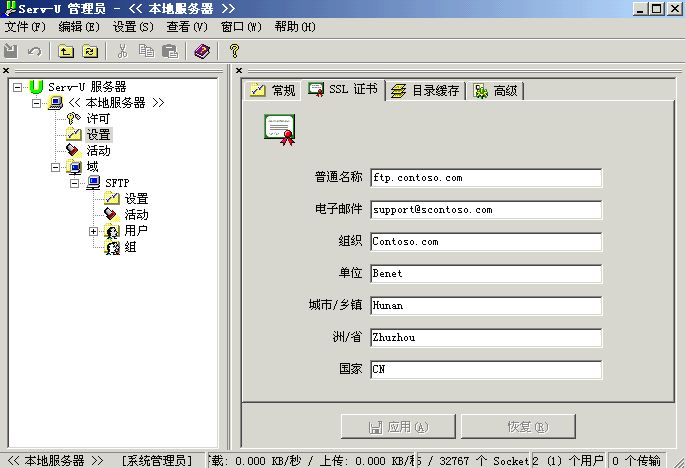This screenshot has width=686, height=468.
Task: Click the save toolbar icon
Action: 10,51
